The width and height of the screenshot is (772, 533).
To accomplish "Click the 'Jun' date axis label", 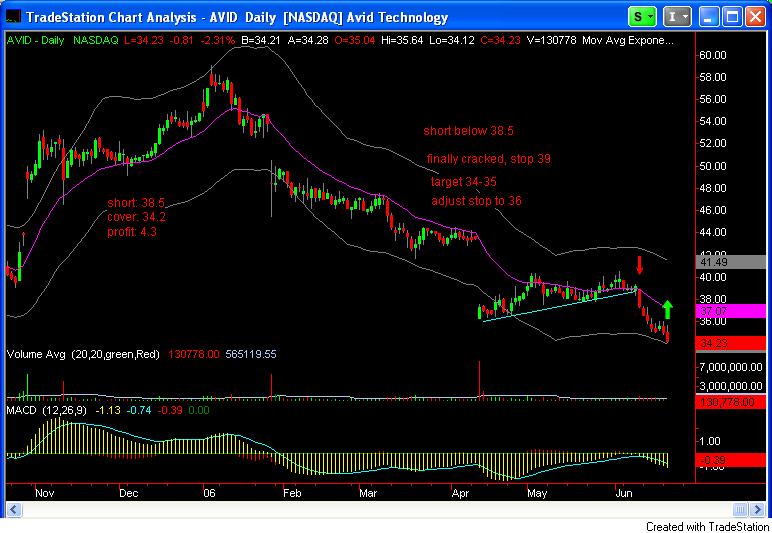I will 624,493.
